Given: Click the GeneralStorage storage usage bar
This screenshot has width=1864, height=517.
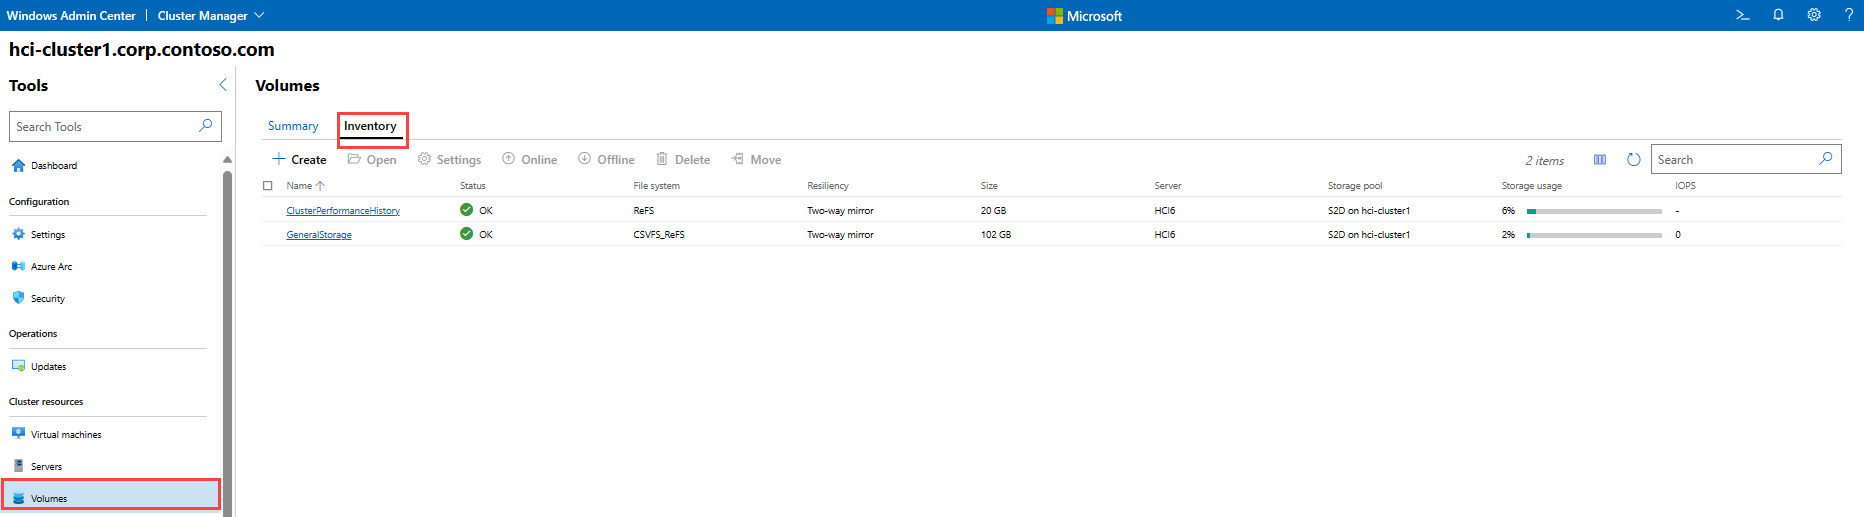Looking at the screenshot, I should 1594,235.
